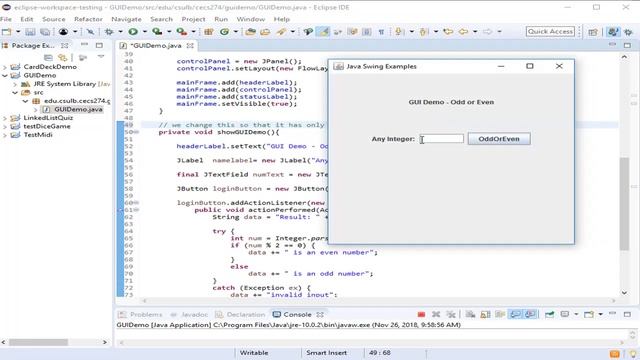
Task: Open Display Selected Console dropdown
Action: pyautogui.click(x=576, y=314)
